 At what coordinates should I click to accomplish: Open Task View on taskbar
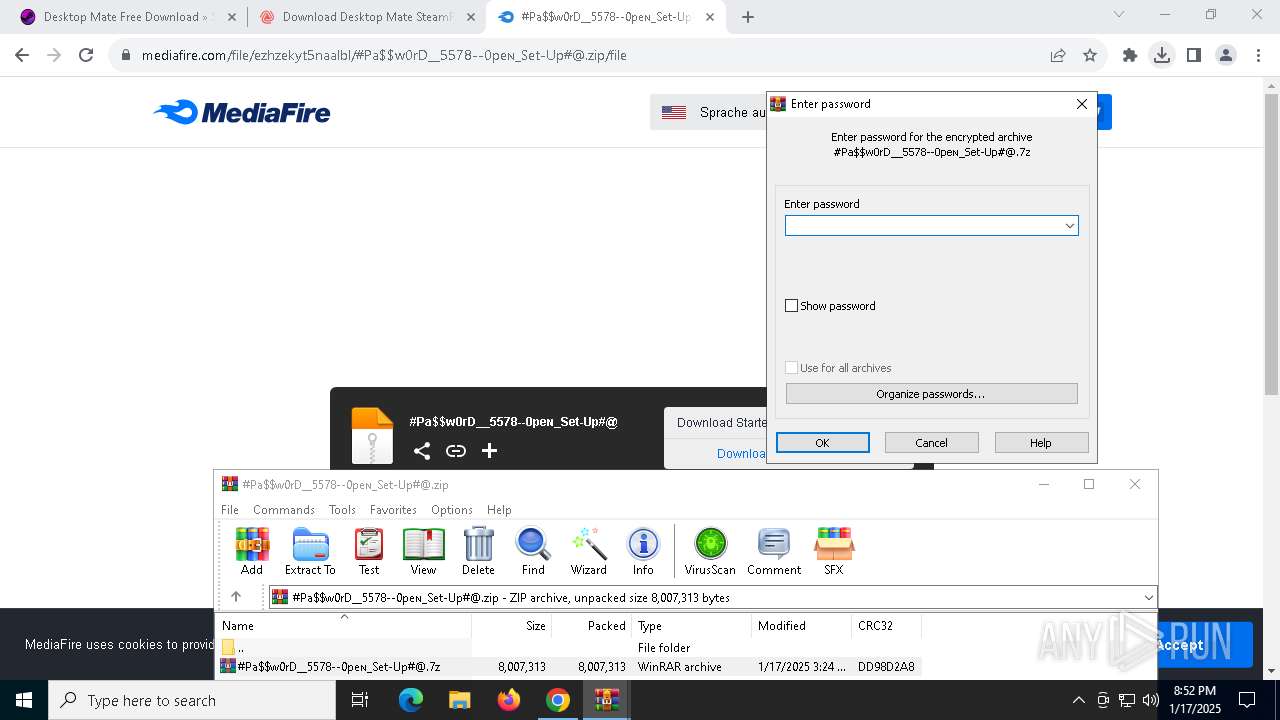[360, 700]
